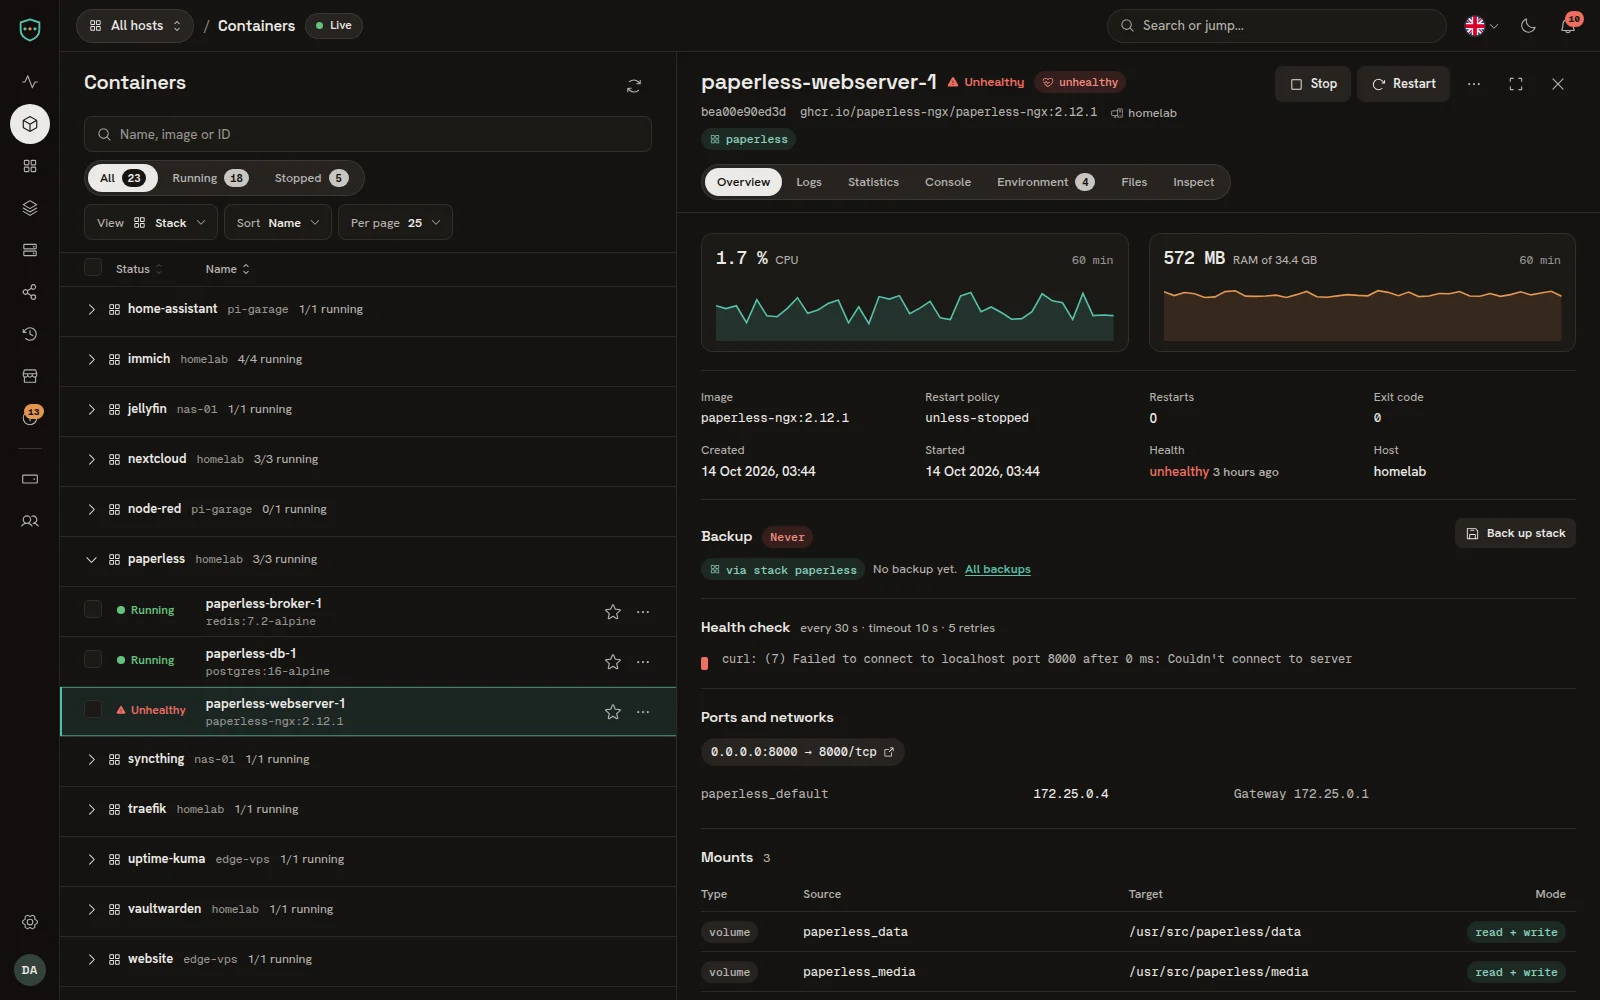
Task: Favorite paperless-db-1 with star icon
Action: 613,662
